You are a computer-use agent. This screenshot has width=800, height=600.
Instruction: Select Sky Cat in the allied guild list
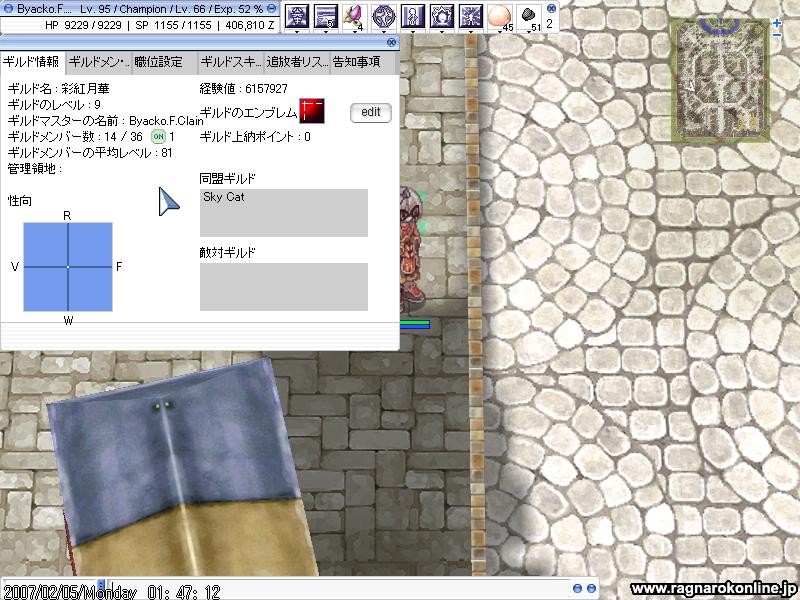[223, 197]
